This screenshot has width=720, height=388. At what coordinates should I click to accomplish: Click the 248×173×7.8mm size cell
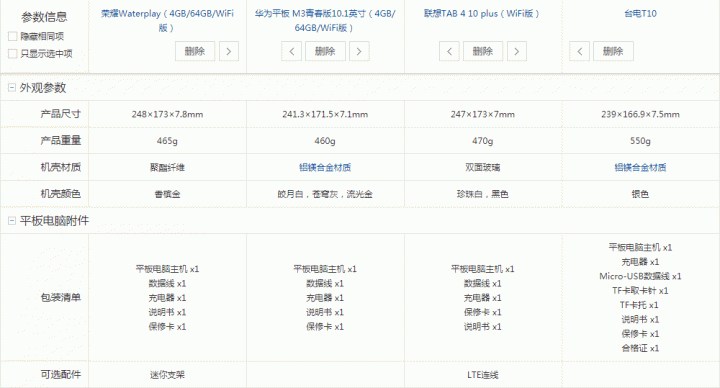pyautogui.click(x=167, y=114)
